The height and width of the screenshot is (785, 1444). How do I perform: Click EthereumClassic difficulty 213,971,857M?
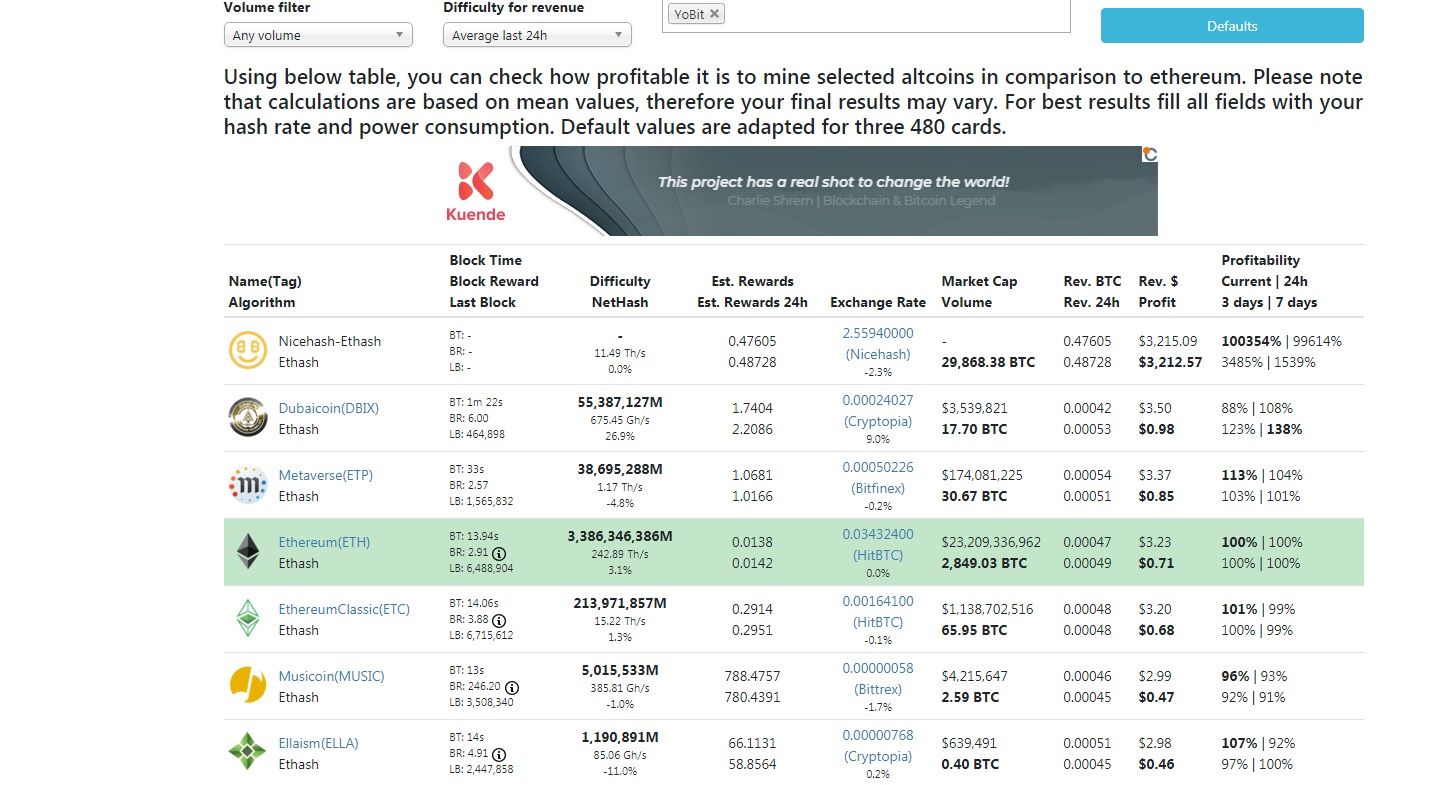[620, 603]
